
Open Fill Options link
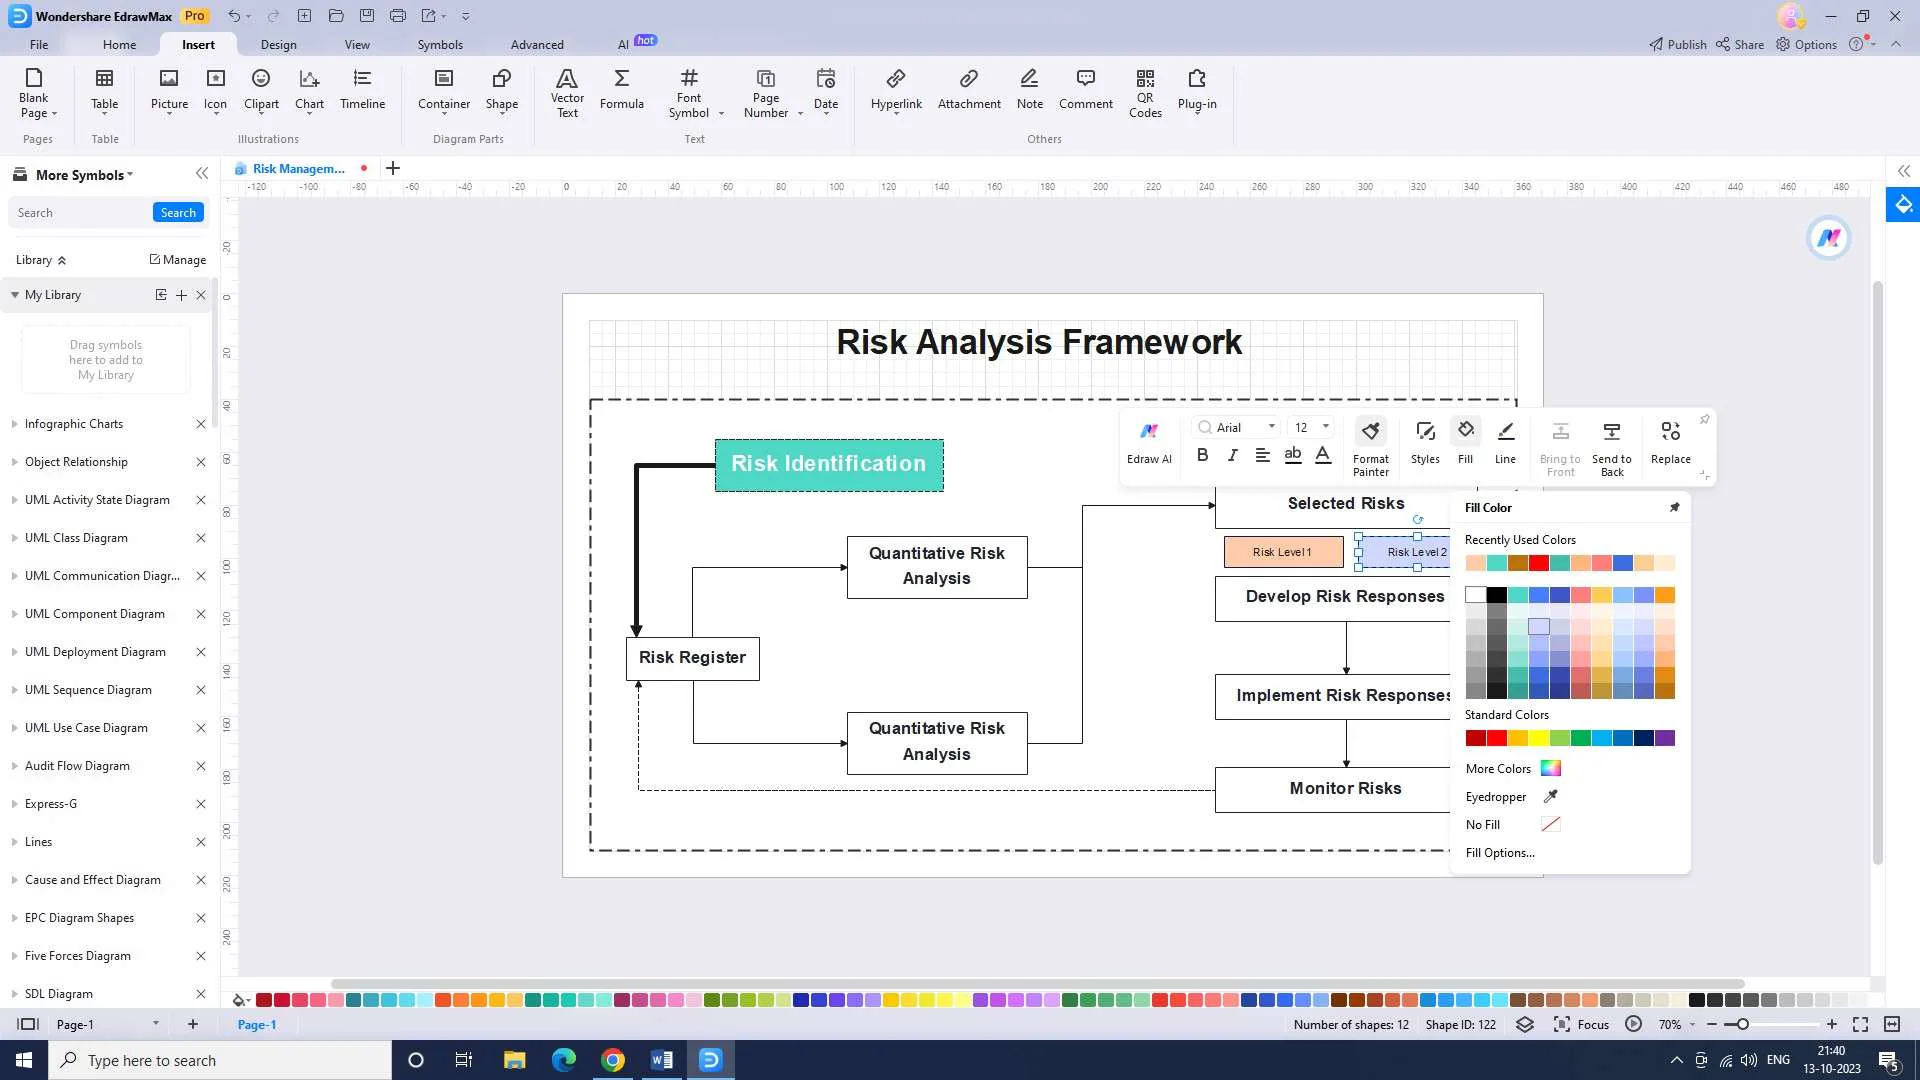click(x=1499, y=853)
